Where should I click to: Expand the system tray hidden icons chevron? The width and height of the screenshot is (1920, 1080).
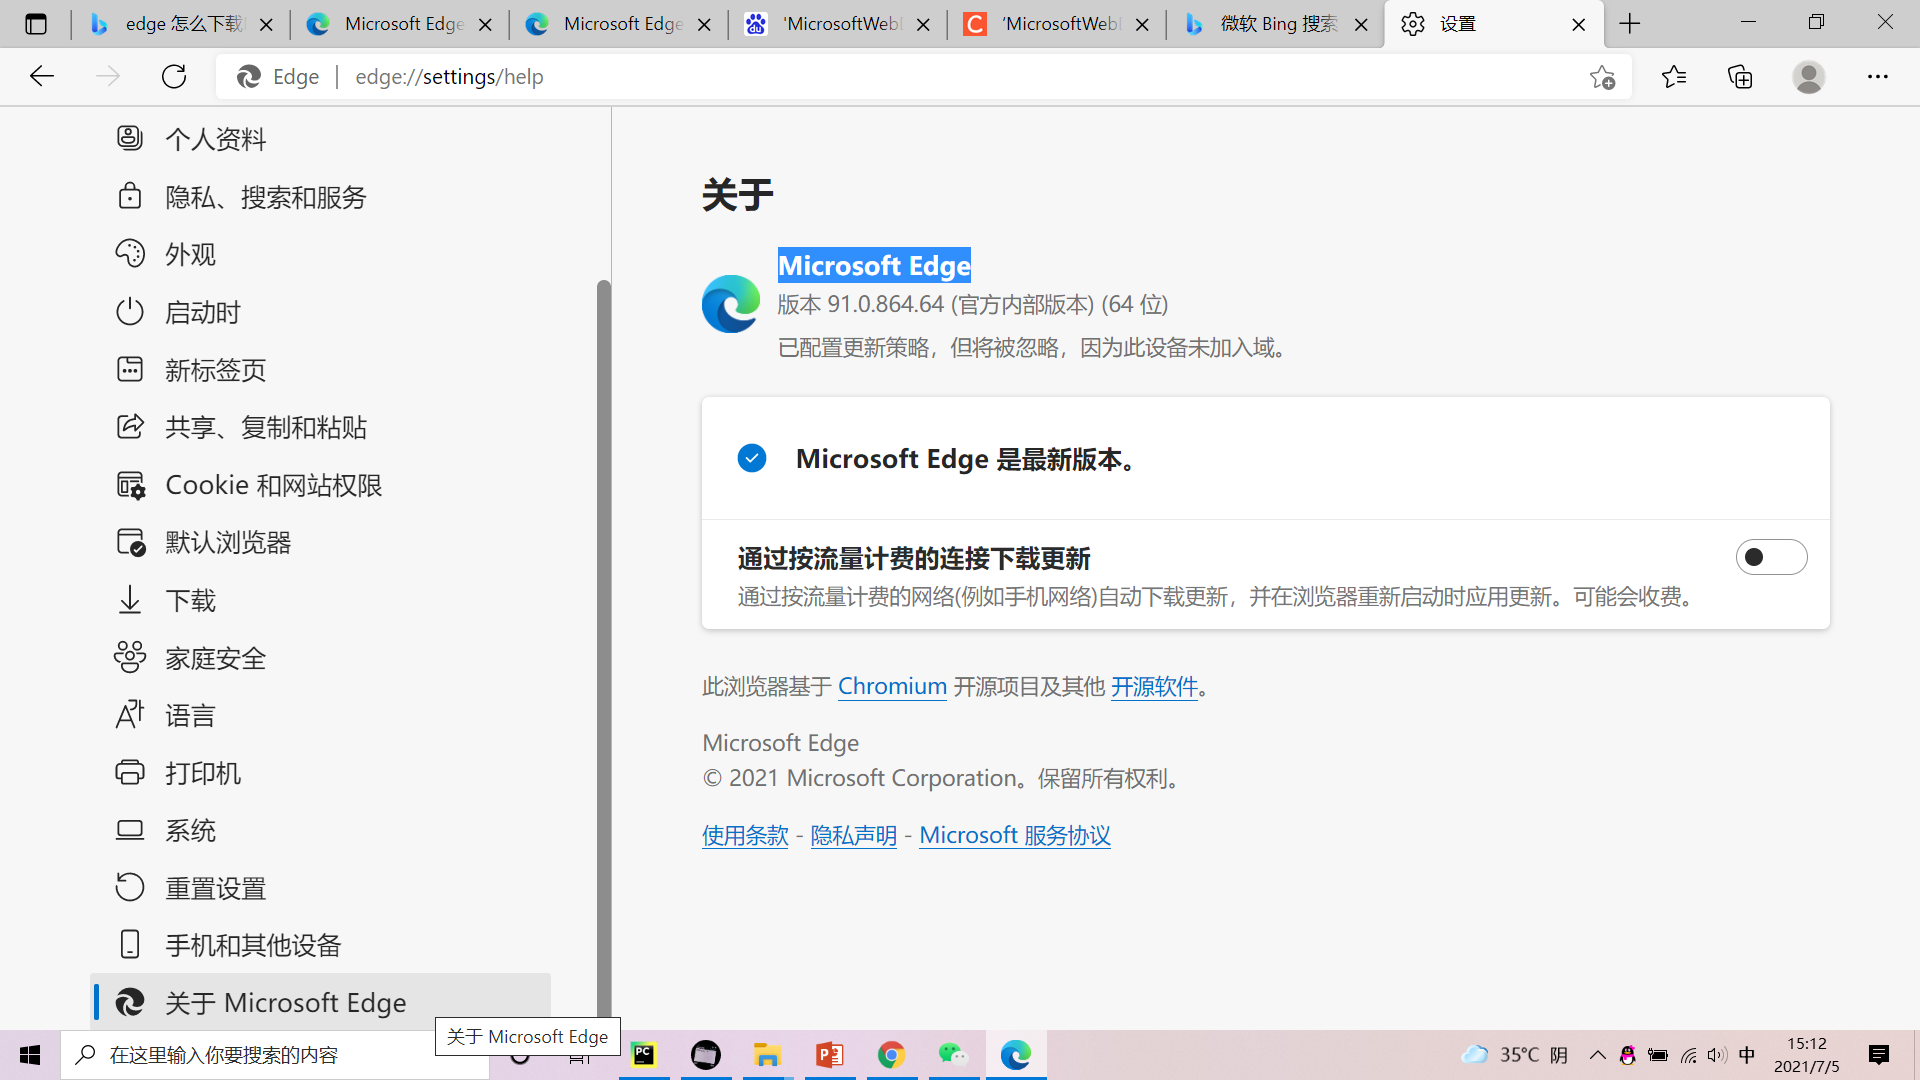pos(1597,1055)
